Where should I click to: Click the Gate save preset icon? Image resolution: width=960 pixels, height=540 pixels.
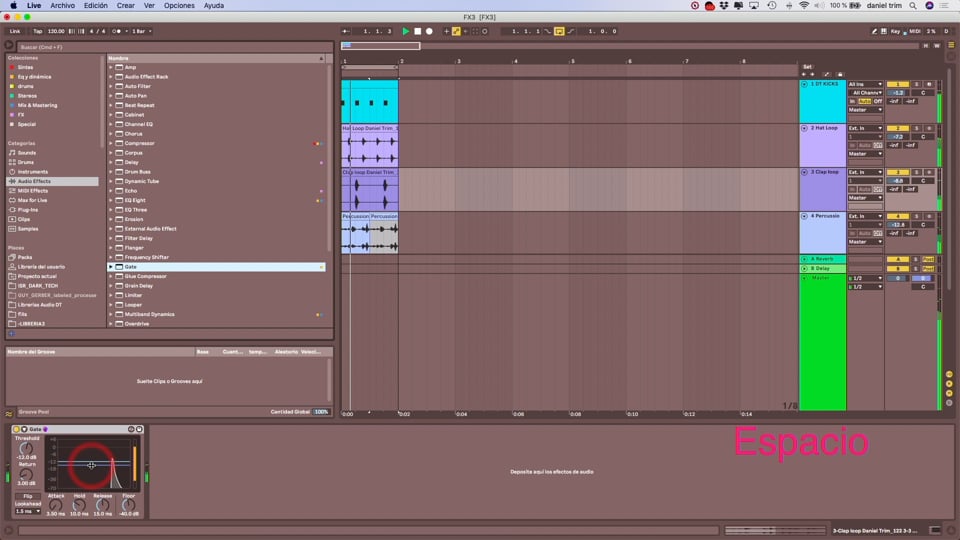coord(139,429)
